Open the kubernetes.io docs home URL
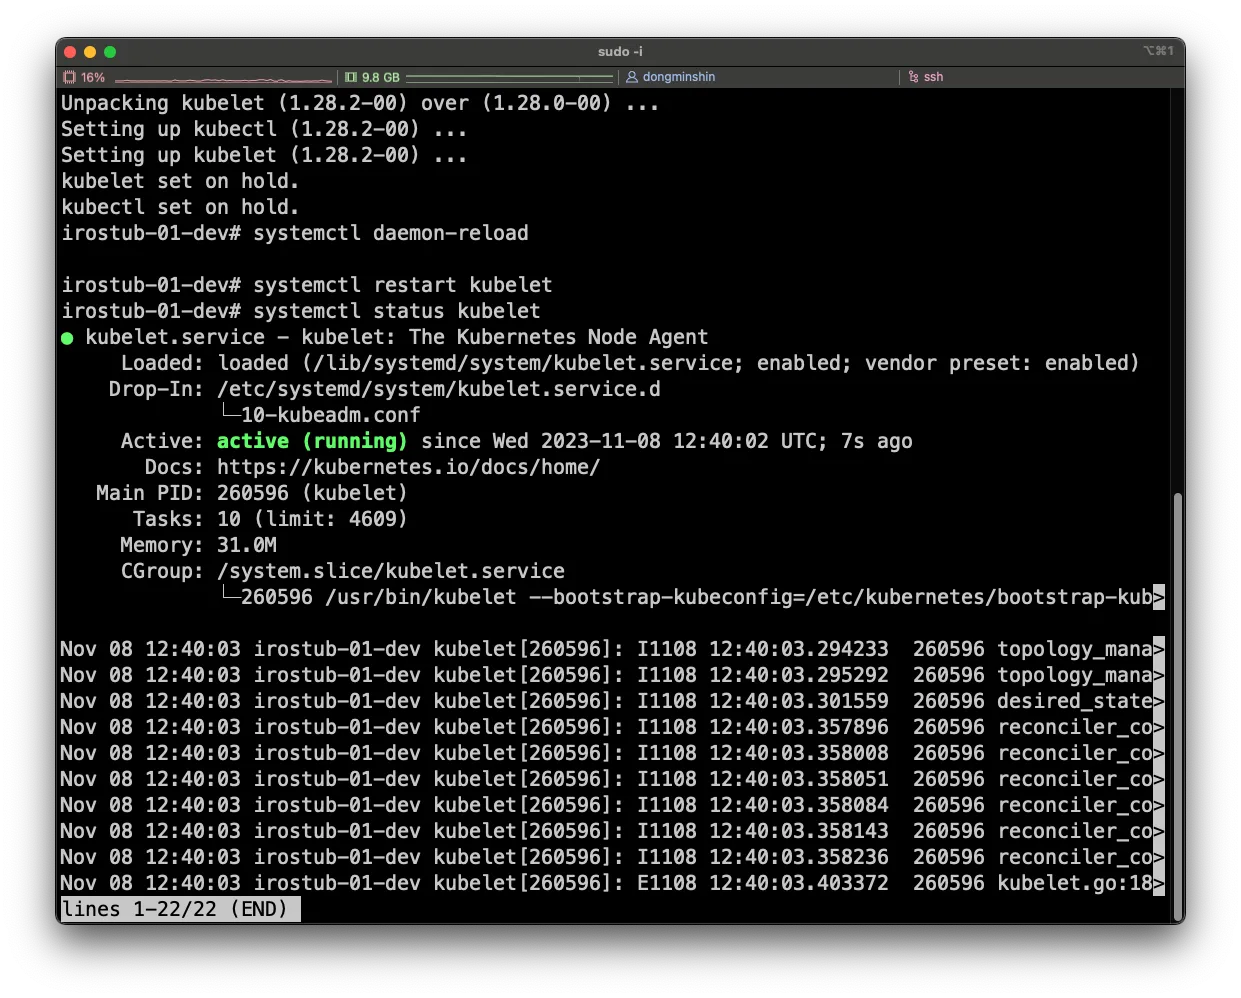 (x=408, y=467)
